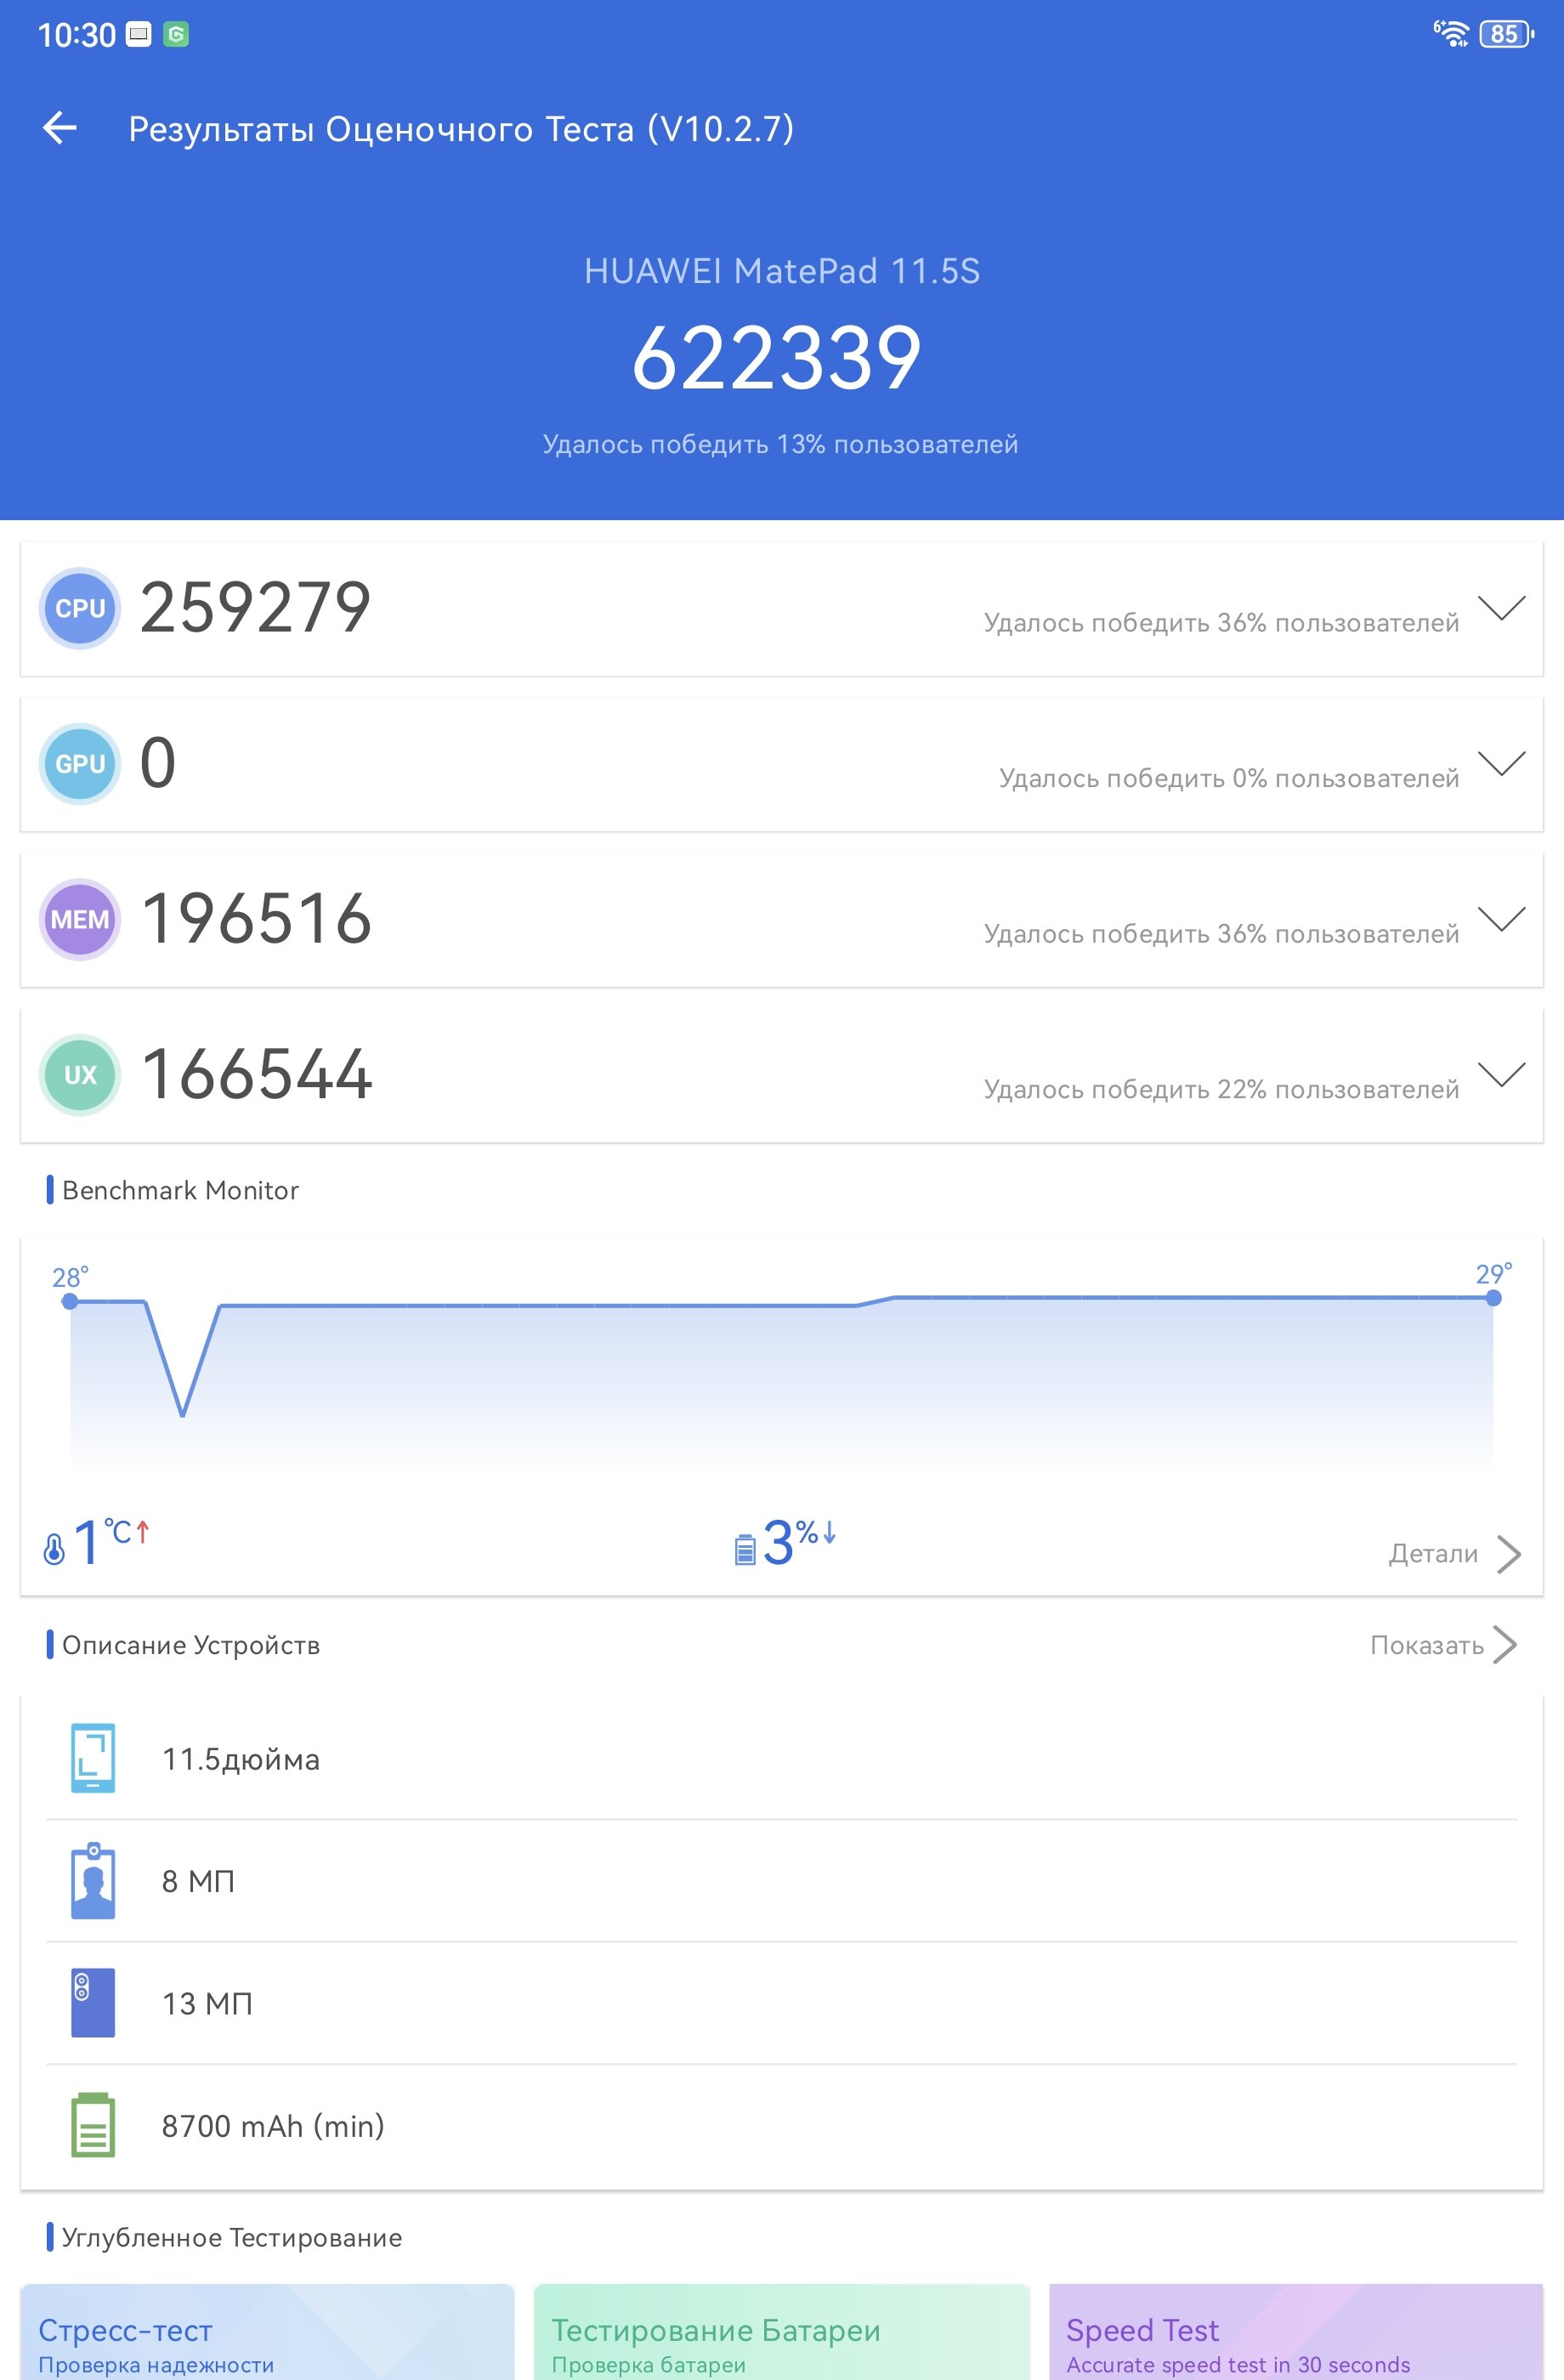Viewport: 1564px width, 2380px height.
Task: Tap the Углубленное Тестирование heading
Action: (232, 2237)
